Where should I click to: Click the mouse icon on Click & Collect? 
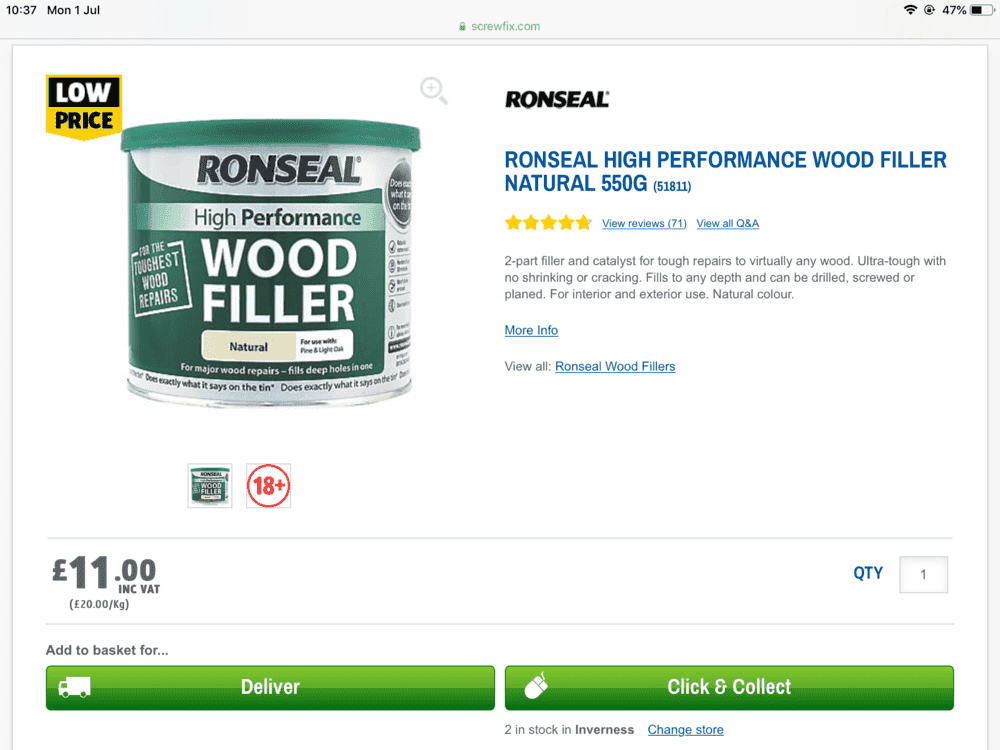pyautogui.click(x=536, y=686)
